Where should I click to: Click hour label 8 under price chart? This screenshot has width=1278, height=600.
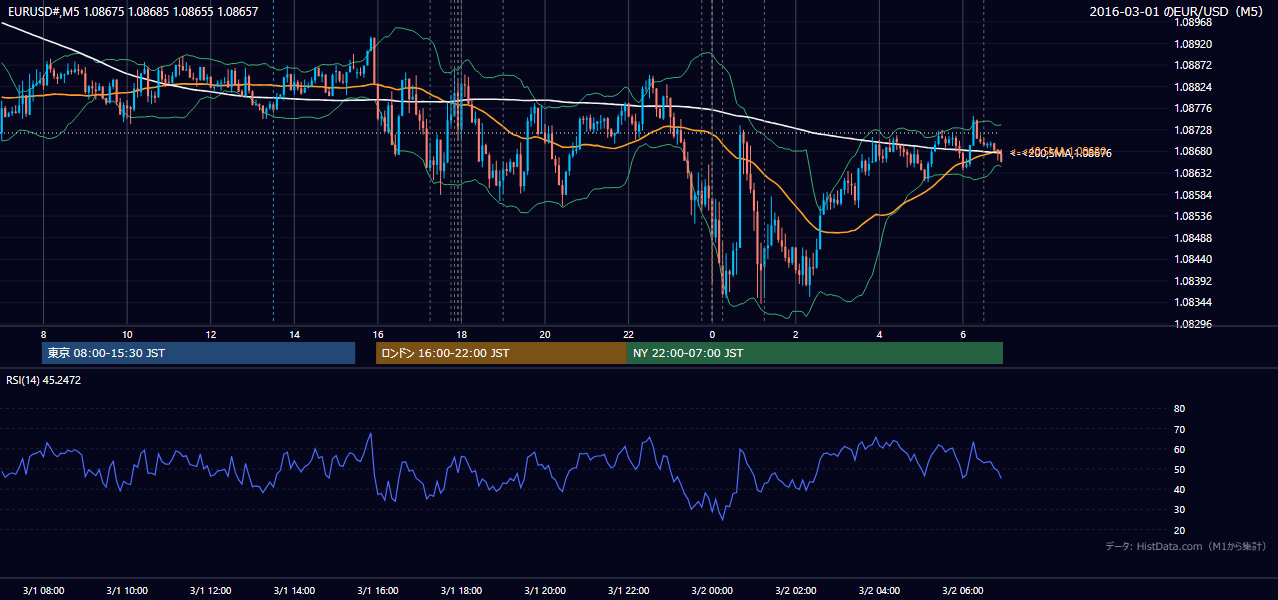(x=43, y=334)
